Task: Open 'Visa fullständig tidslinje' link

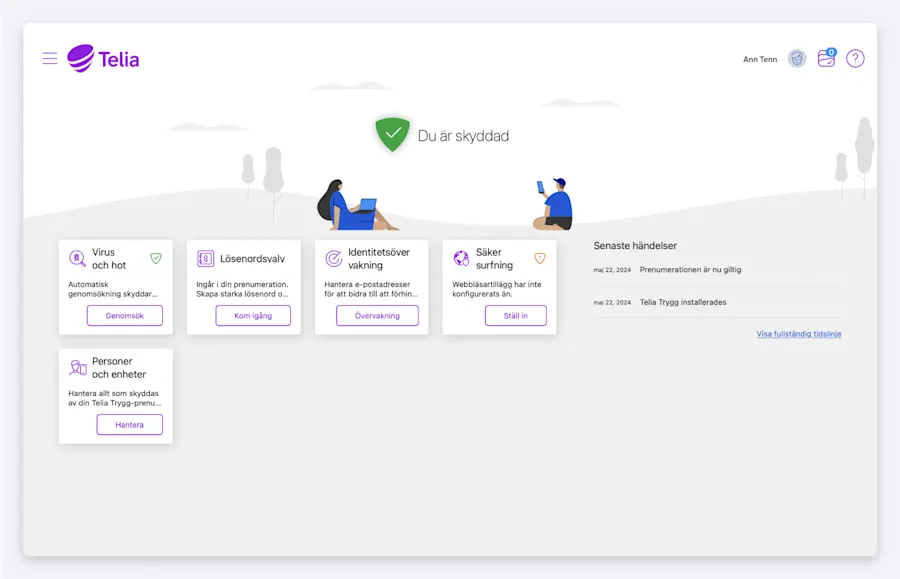Action: [798, 333]
